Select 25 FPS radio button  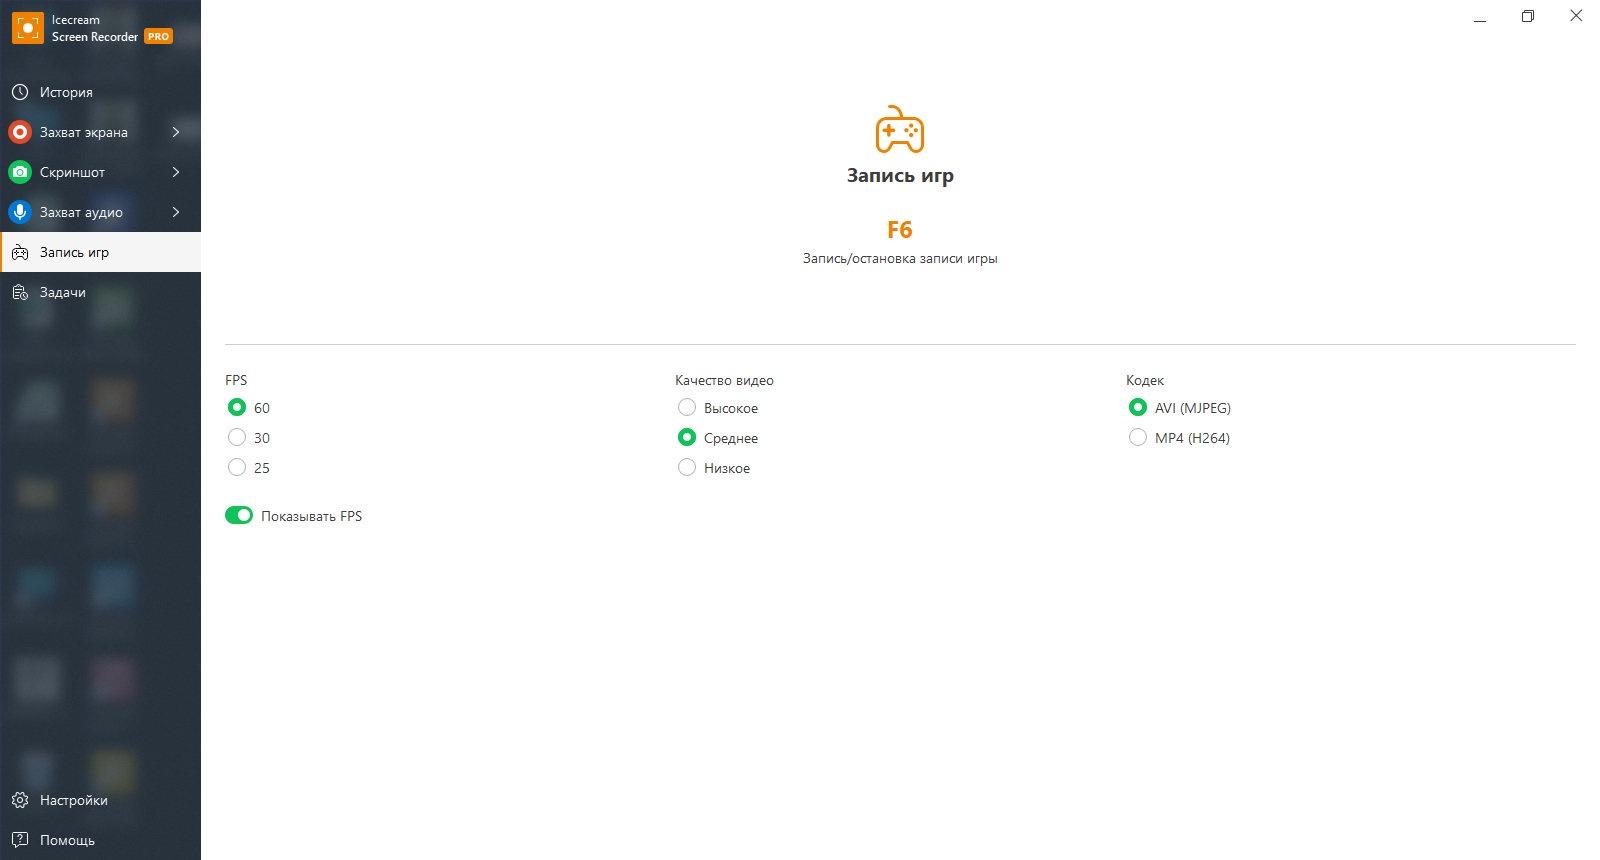(x=237, y=467)
